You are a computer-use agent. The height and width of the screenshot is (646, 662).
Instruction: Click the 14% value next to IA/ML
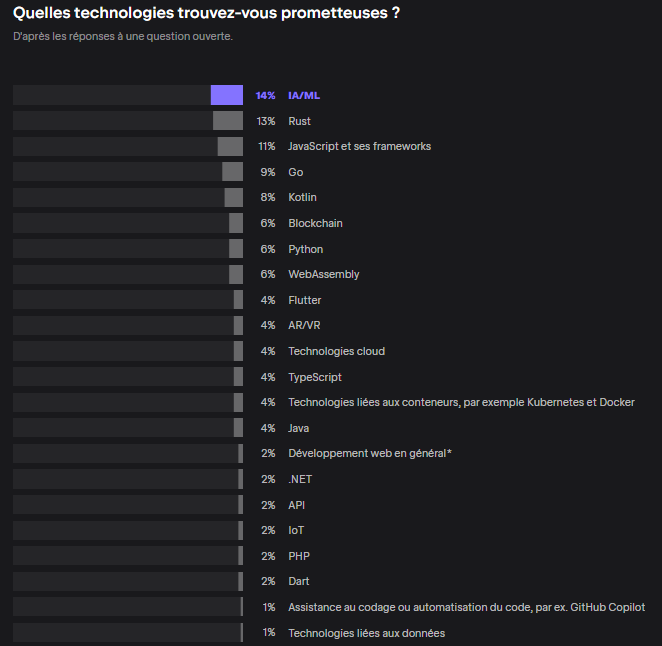[265, 95]
